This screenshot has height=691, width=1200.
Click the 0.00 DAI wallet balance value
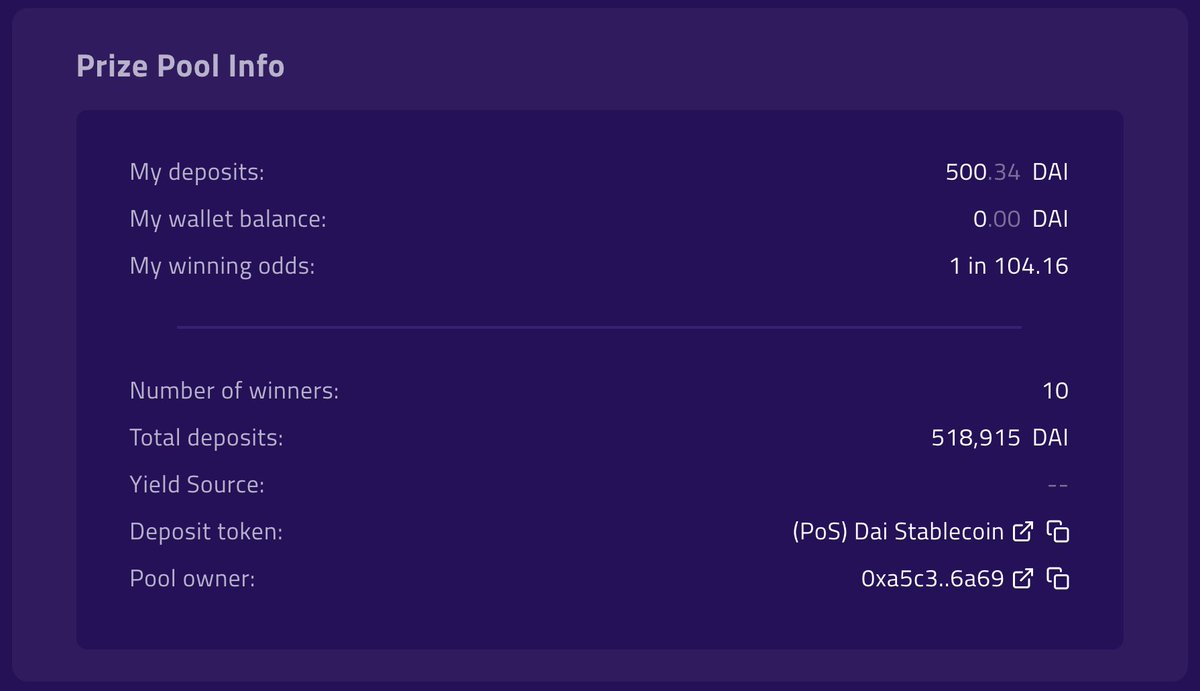click(1021, 218)
